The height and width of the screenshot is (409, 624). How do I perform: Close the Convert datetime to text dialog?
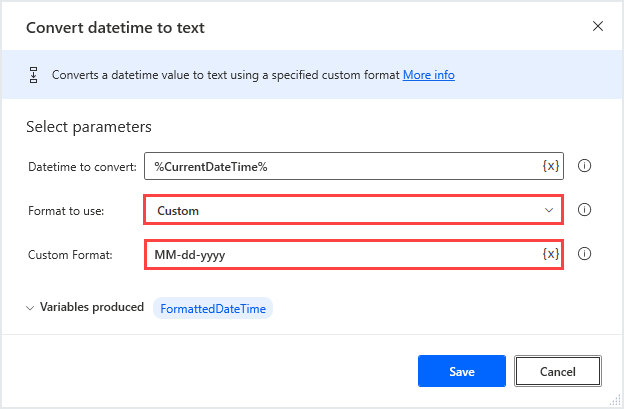(x=598, y=26)
